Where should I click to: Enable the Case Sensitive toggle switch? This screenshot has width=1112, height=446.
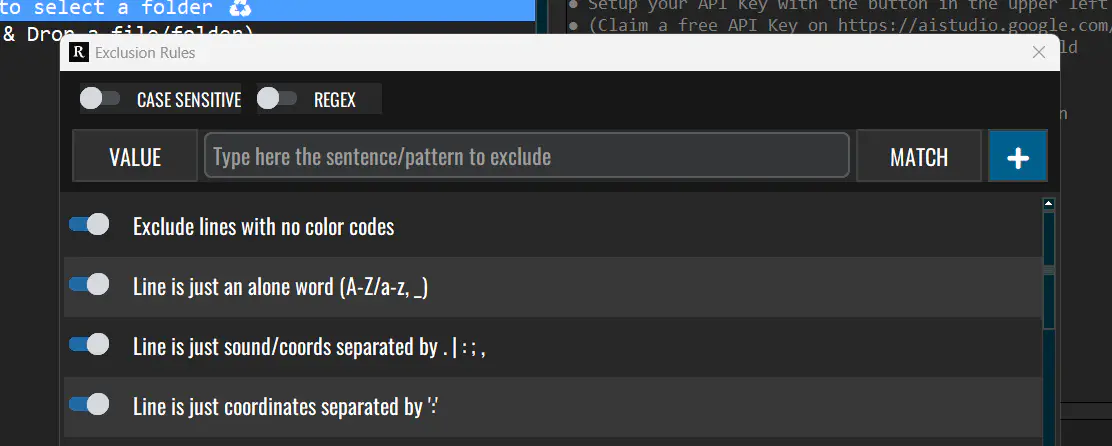[100, 98]
